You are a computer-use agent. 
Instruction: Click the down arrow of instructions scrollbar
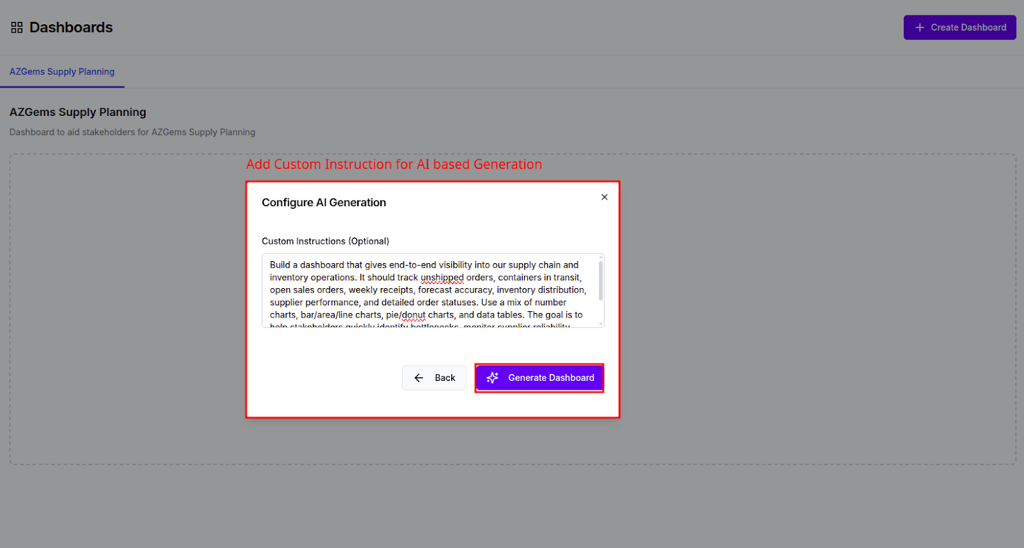point(600,323)
